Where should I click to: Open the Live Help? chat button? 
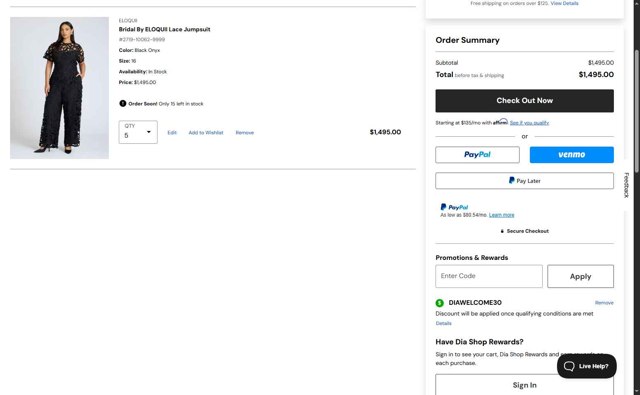tap(587, 366)
